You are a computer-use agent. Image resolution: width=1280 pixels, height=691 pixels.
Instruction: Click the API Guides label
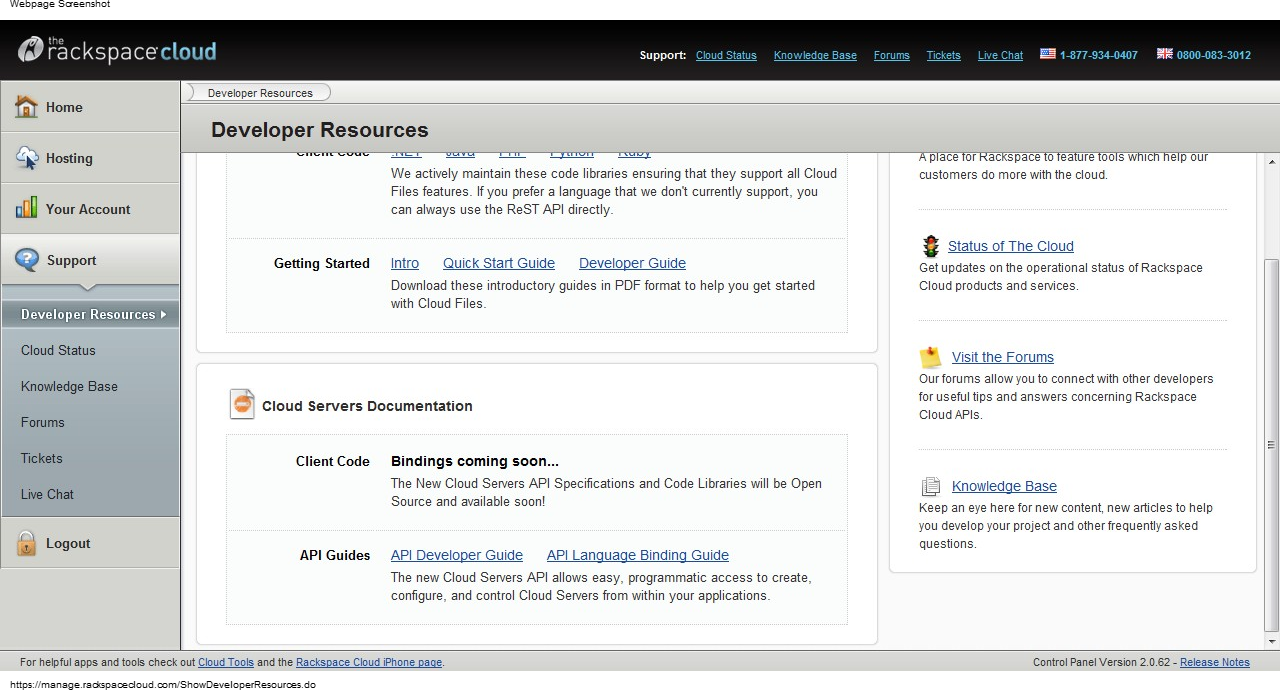335,555
